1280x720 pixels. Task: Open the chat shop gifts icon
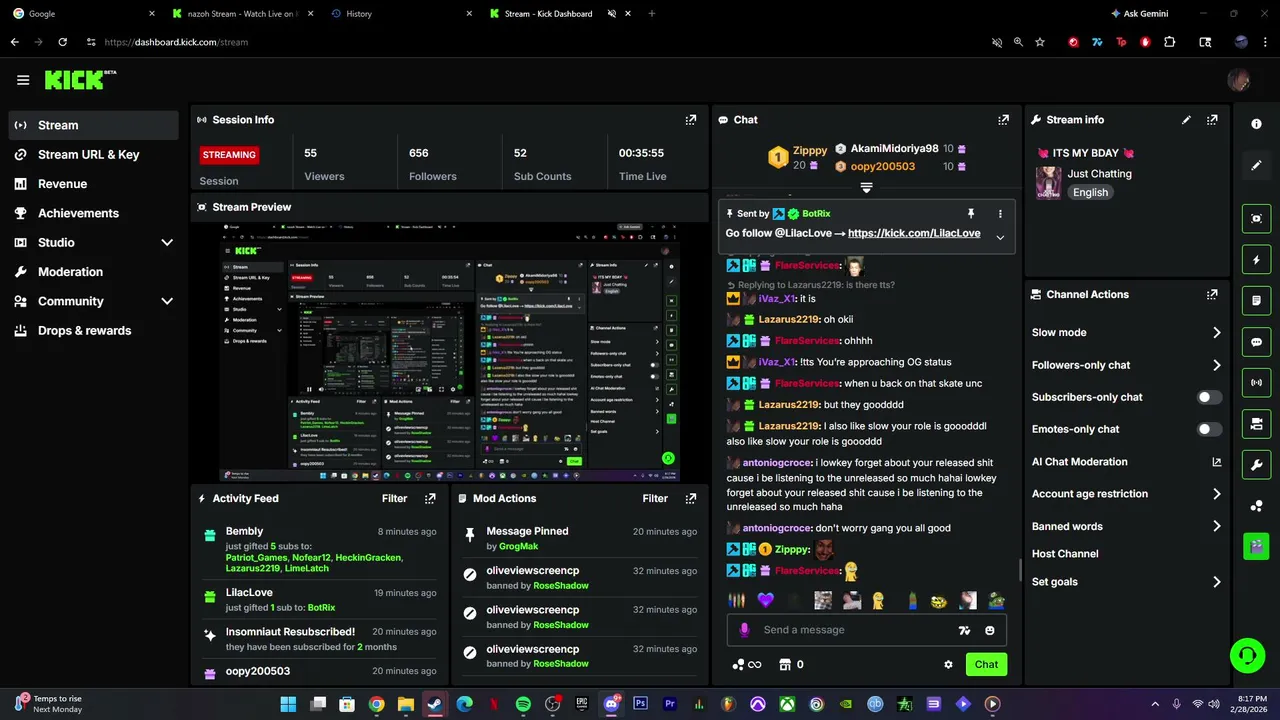pyautogui.click(x=785, y=664)
